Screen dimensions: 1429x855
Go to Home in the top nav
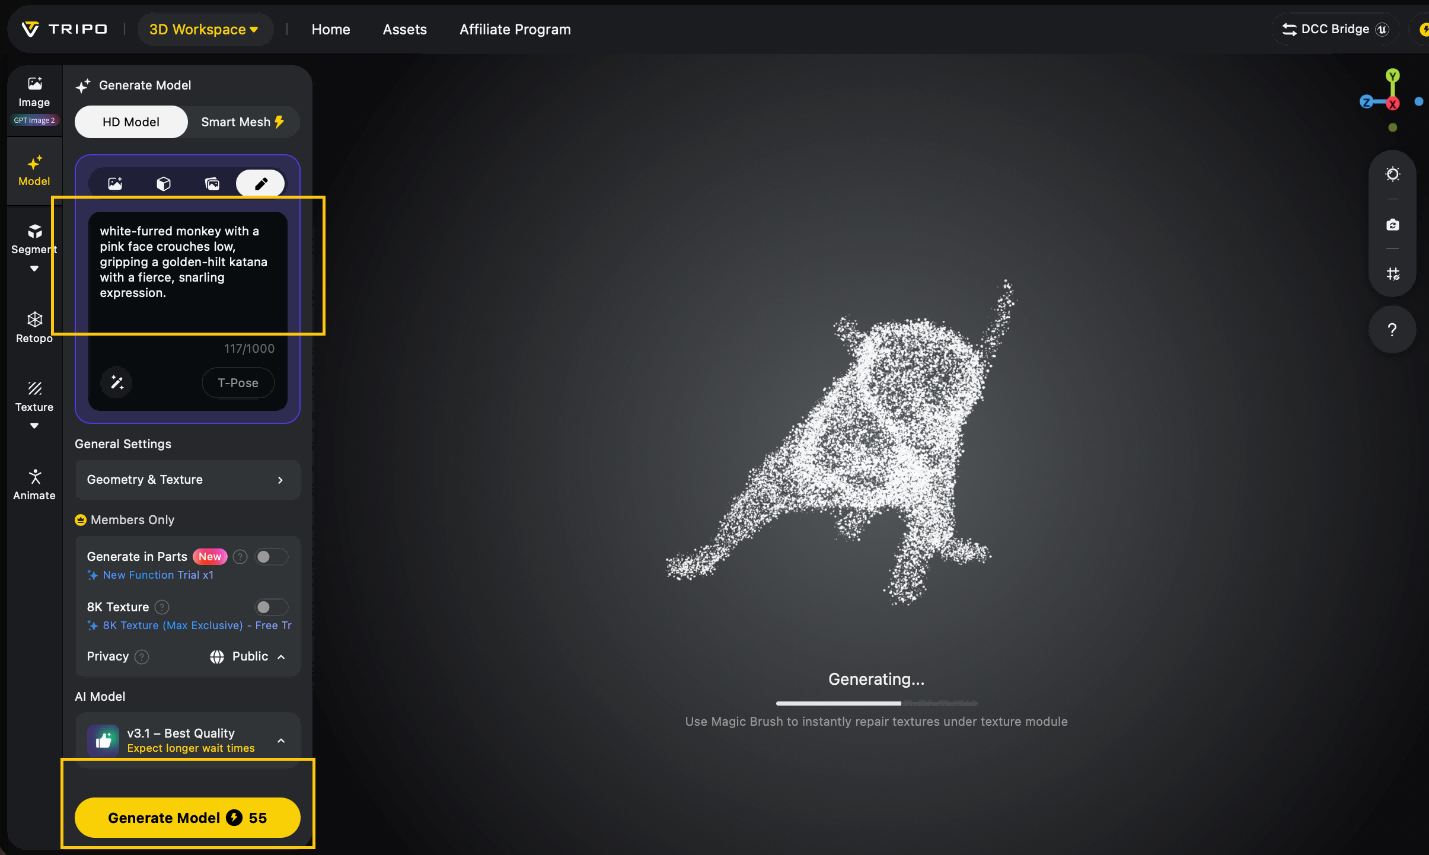(331, 29)
